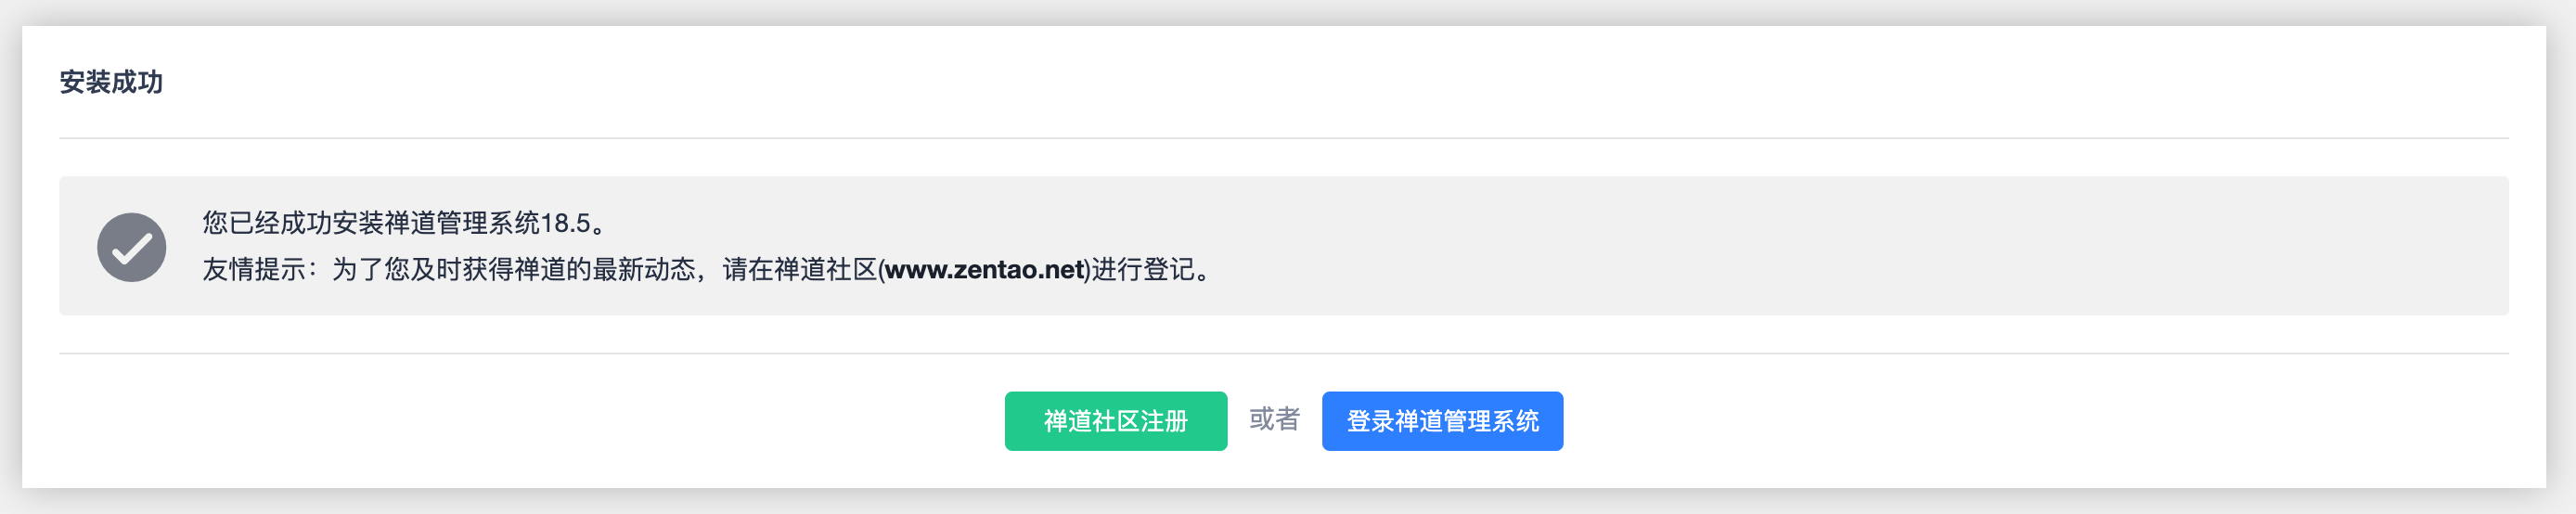Click the 安装成功 heading
Image resolution: width=2576 pixels, height=514 pixels.
point(111,82)
